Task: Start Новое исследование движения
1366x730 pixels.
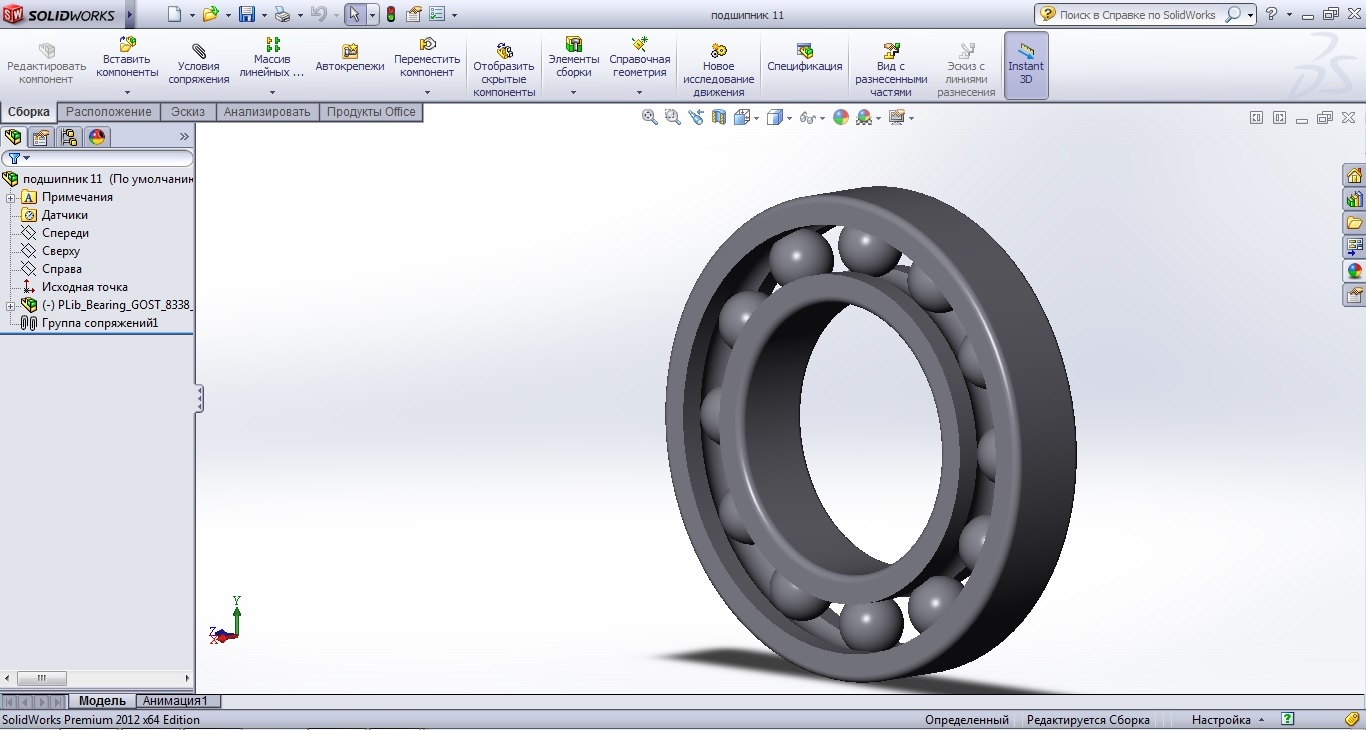Action: (x=718, y=70)
